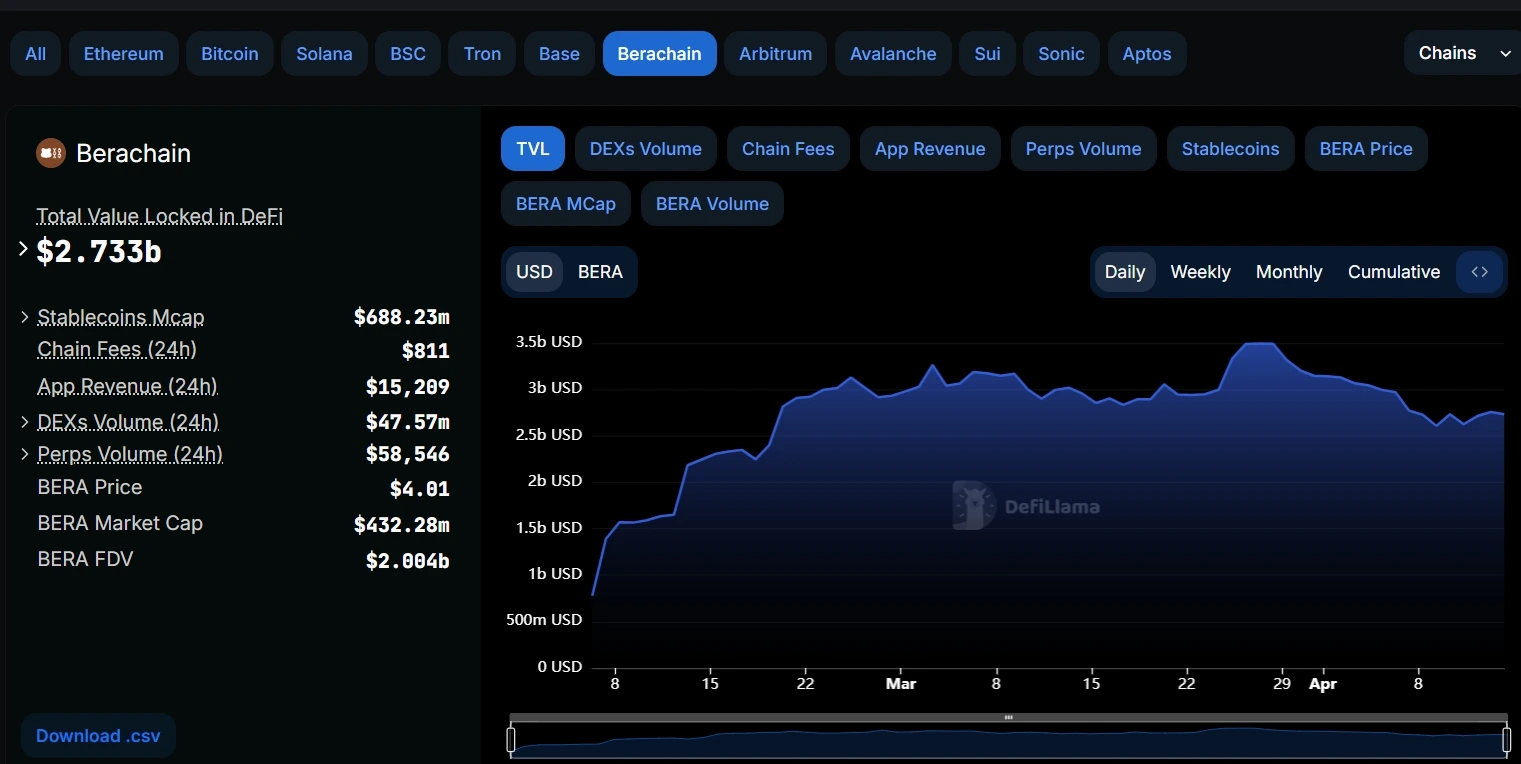The image size is (1521, 764).
Task: Open the Aptos chain page
Action: point(1147,54)
